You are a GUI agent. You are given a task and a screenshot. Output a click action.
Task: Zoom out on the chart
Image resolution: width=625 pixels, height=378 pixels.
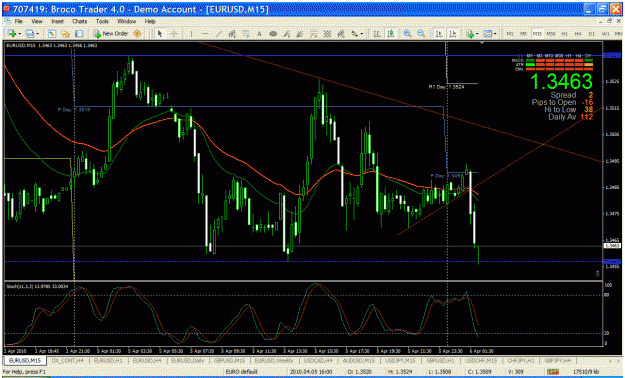click(421, 34)
